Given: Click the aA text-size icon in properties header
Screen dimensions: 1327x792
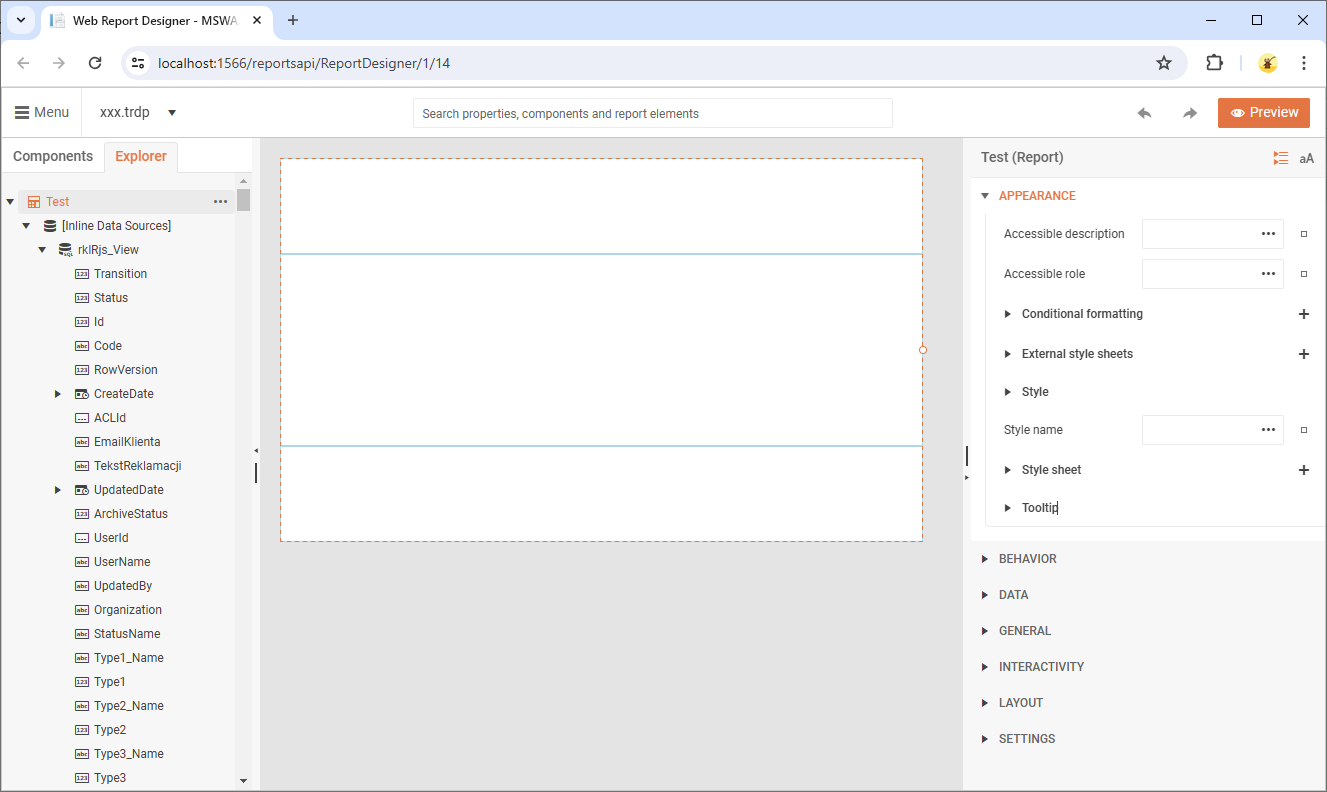Looking at the screenshot, I should (1306, 157).
